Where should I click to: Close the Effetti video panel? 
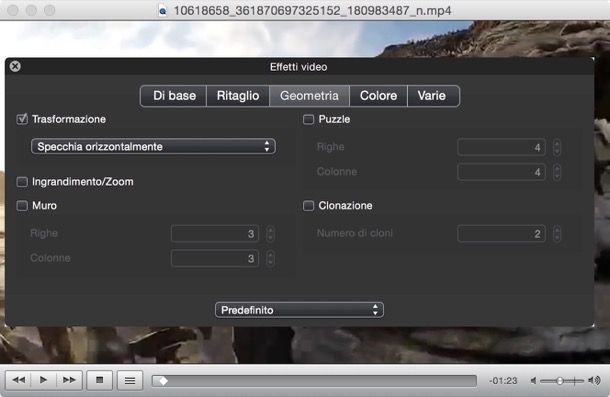pyautogui.click(x=15, y=66)
